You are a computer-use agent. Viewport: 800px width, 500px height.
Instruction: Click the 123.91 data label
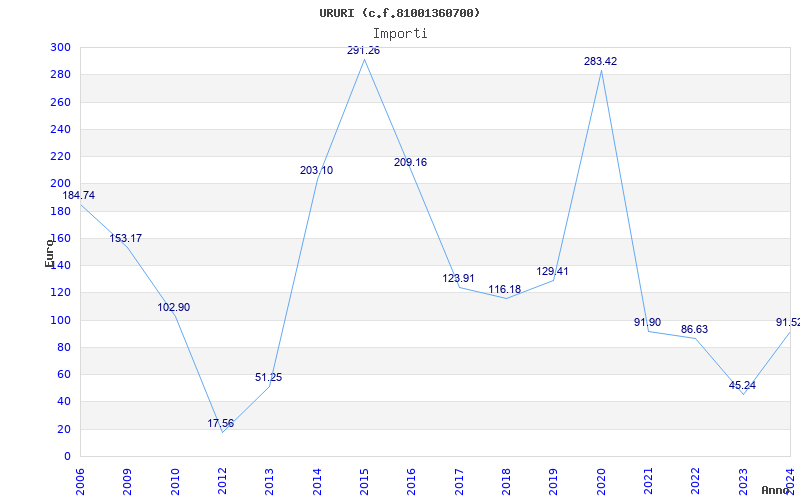coord(458,278)
